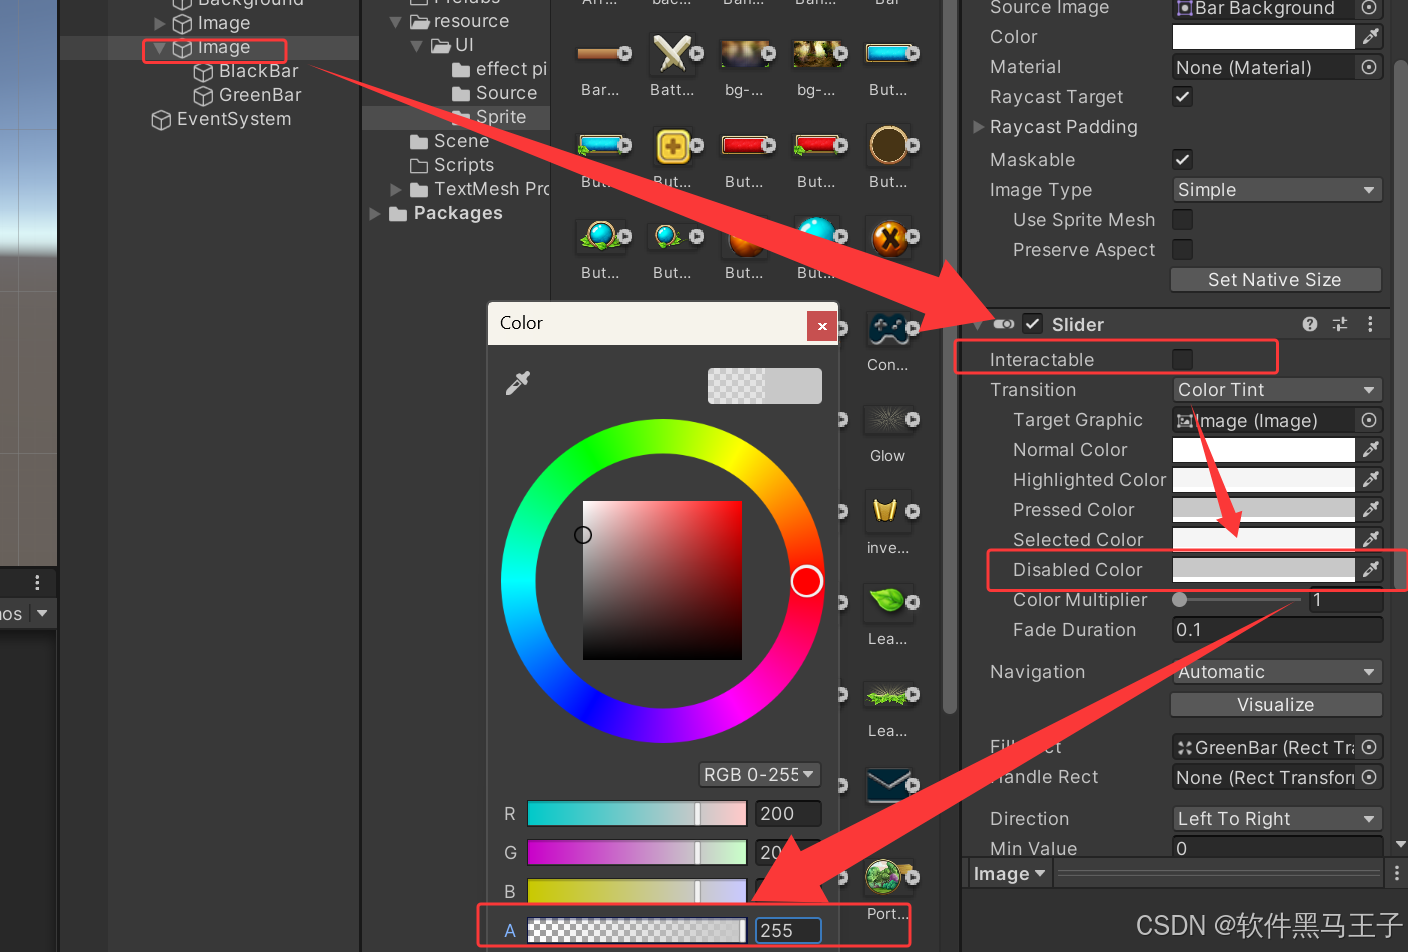Toggle Maskable checkbox
The width and height of the screenshot is (1408, 952).
tap(1182, 160)
